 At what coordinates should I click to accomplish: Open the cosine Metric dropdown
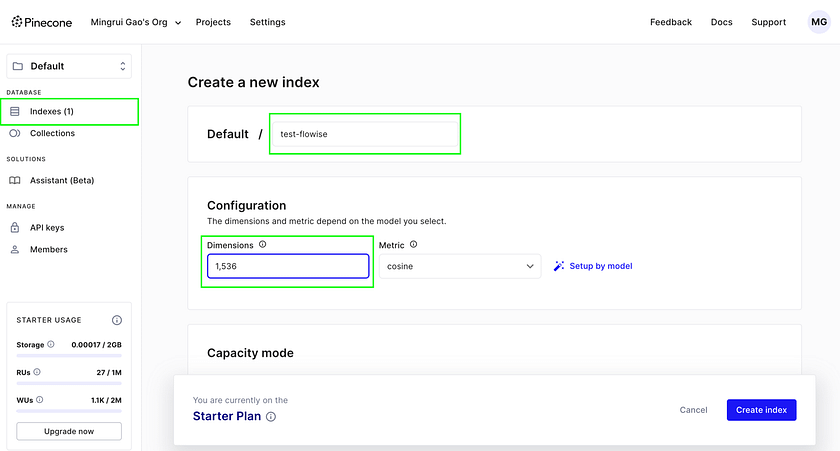click(x=460, y=266)
